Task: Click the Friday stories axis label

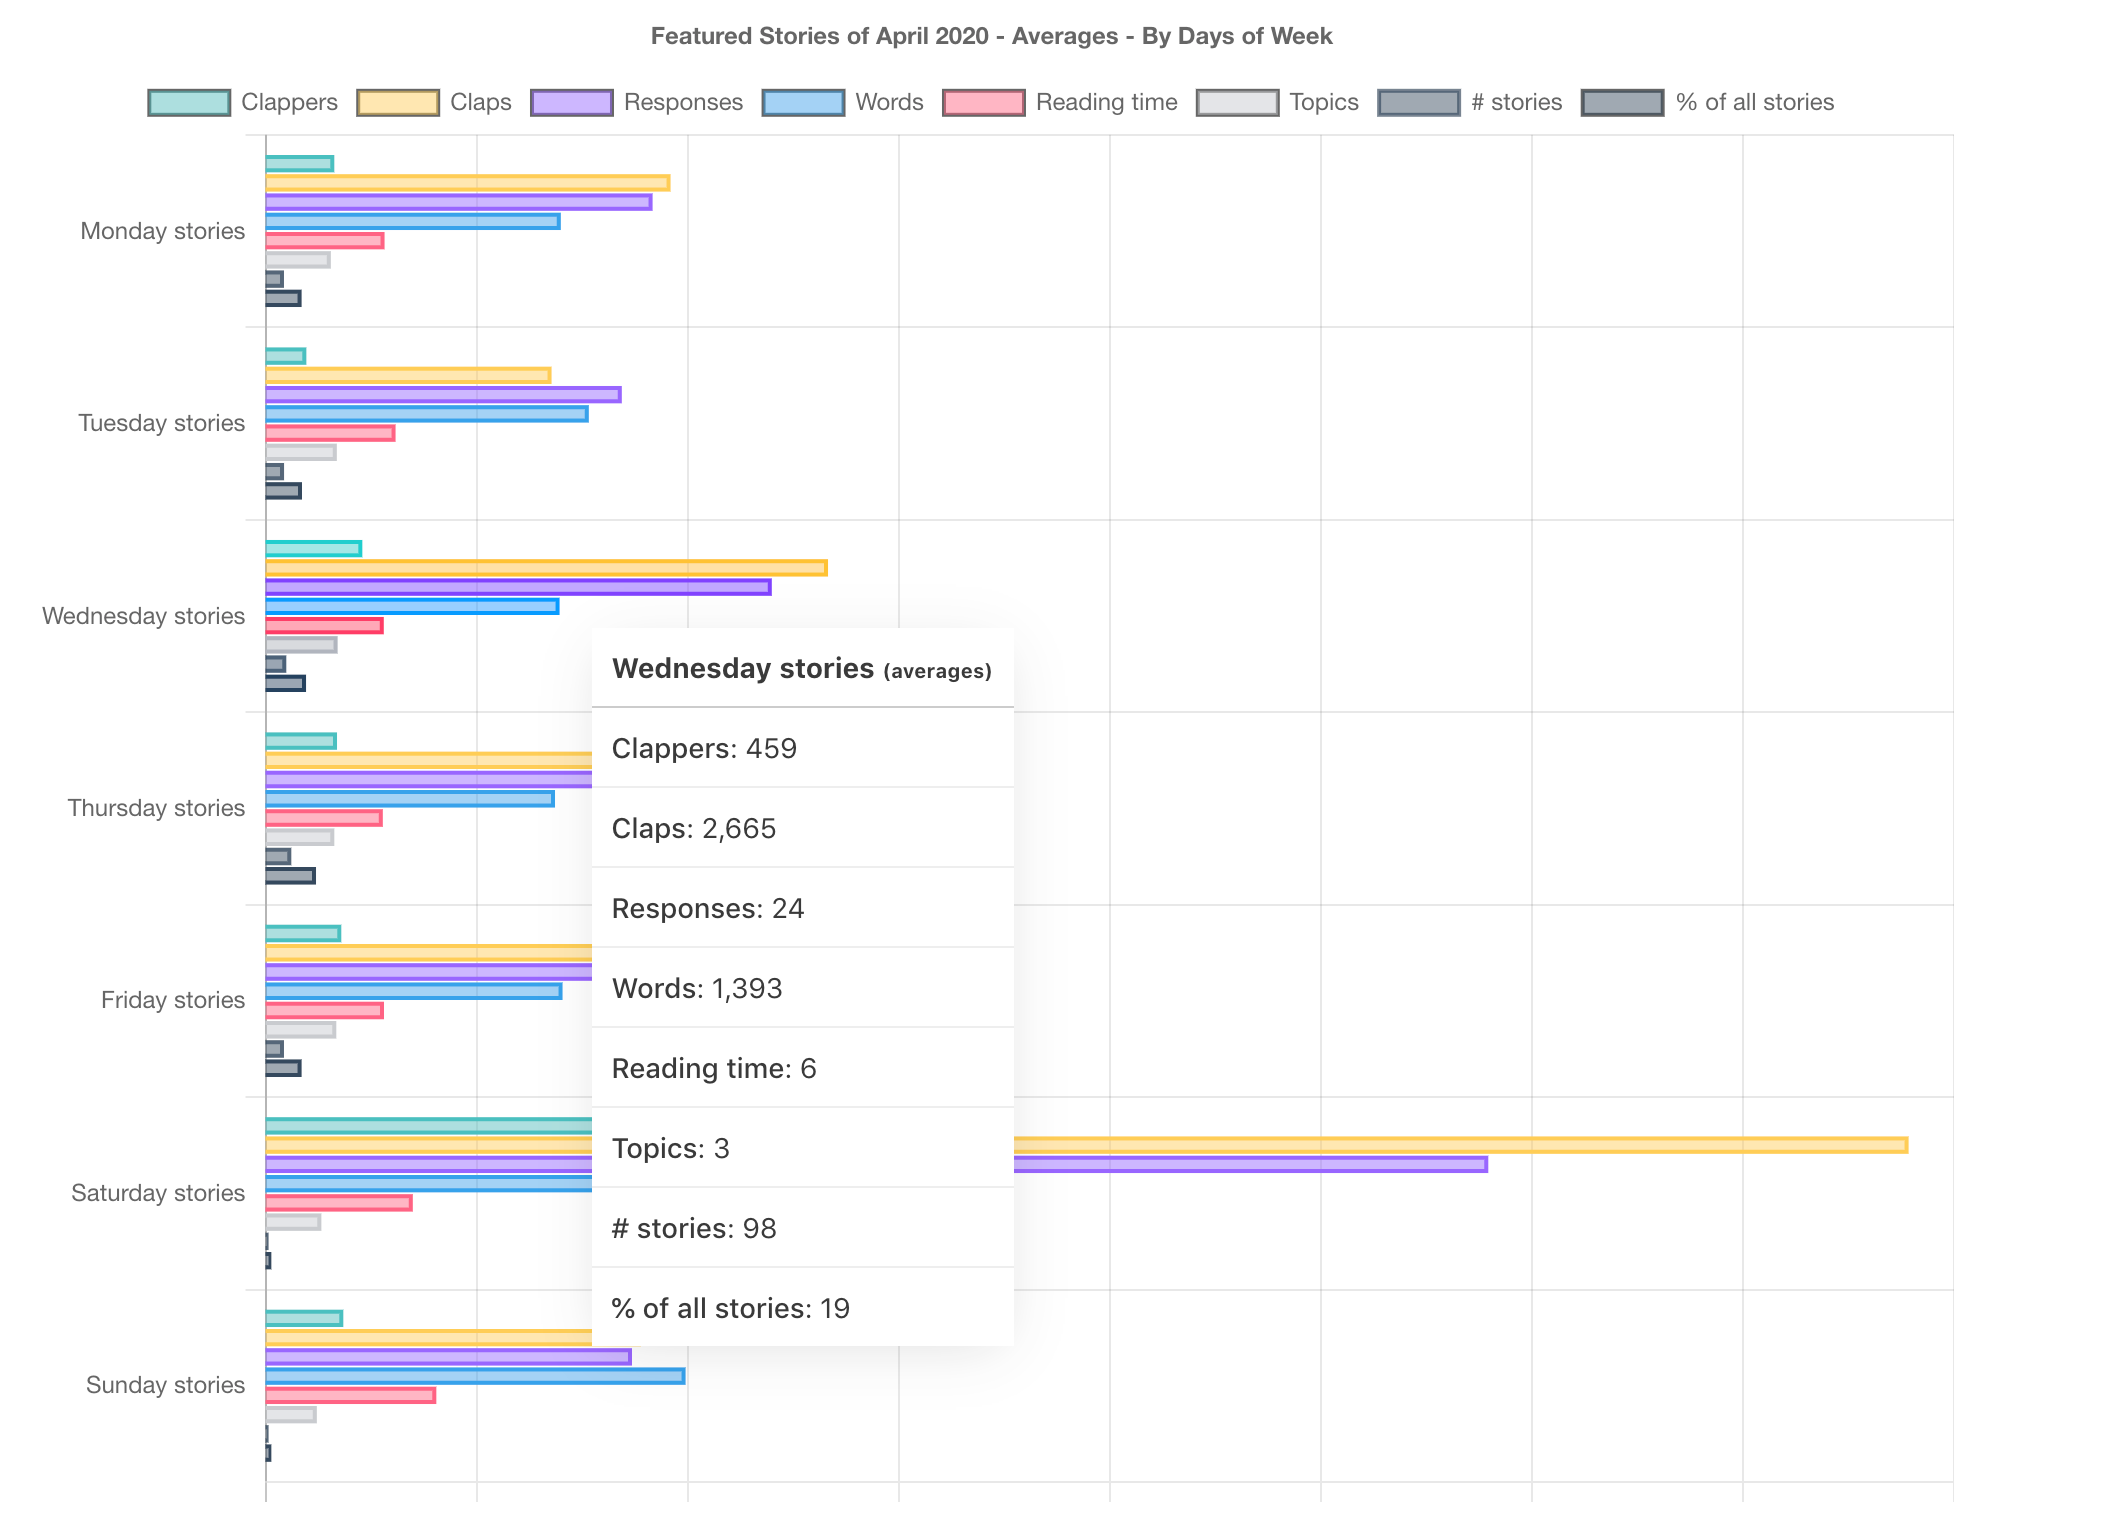Action: click(x=172, y=1000)
